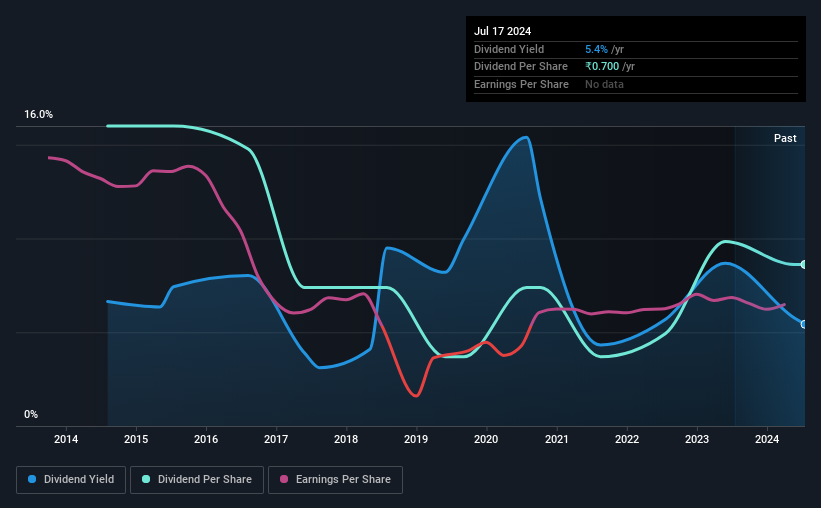Click the 2018 x-axis label
This screenshot has width=821, height=508.
click(346, 439)
